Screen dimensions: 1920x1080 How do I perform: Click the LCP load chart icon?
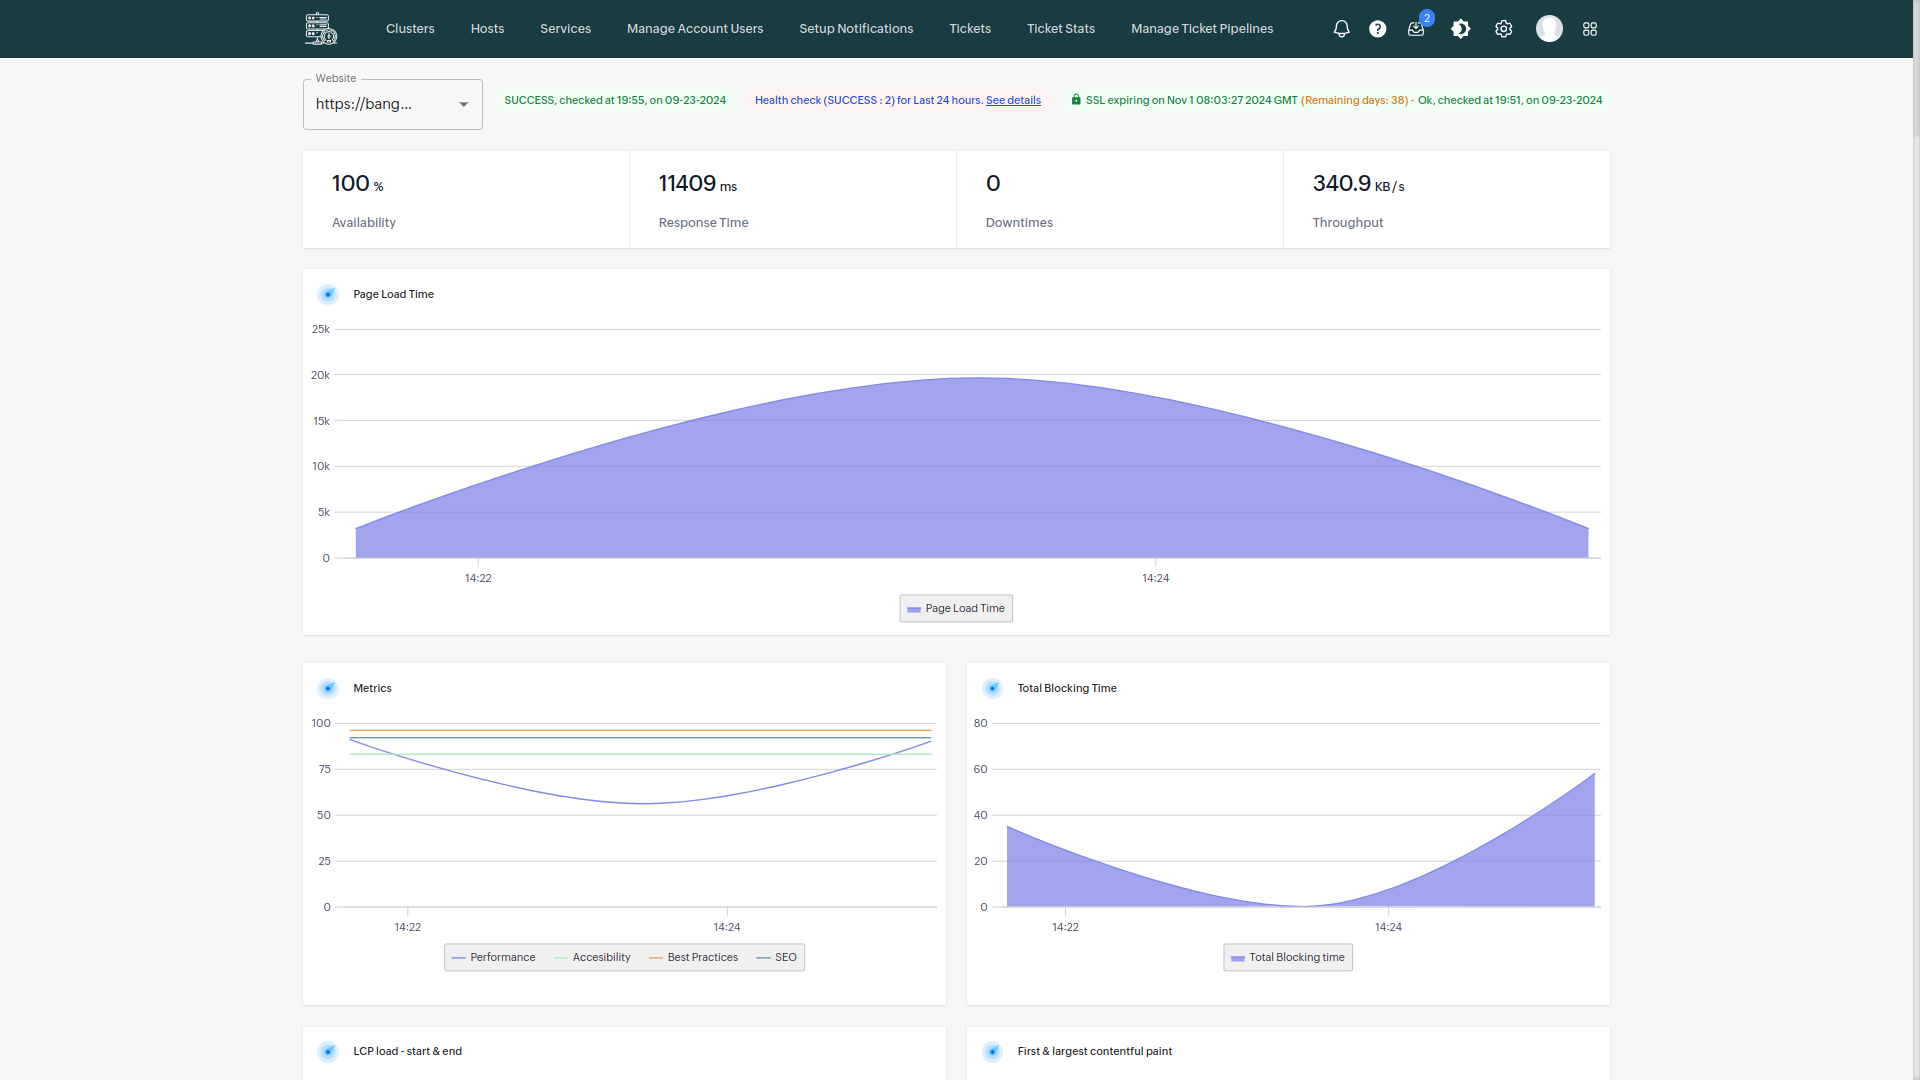coord(328,1051)
